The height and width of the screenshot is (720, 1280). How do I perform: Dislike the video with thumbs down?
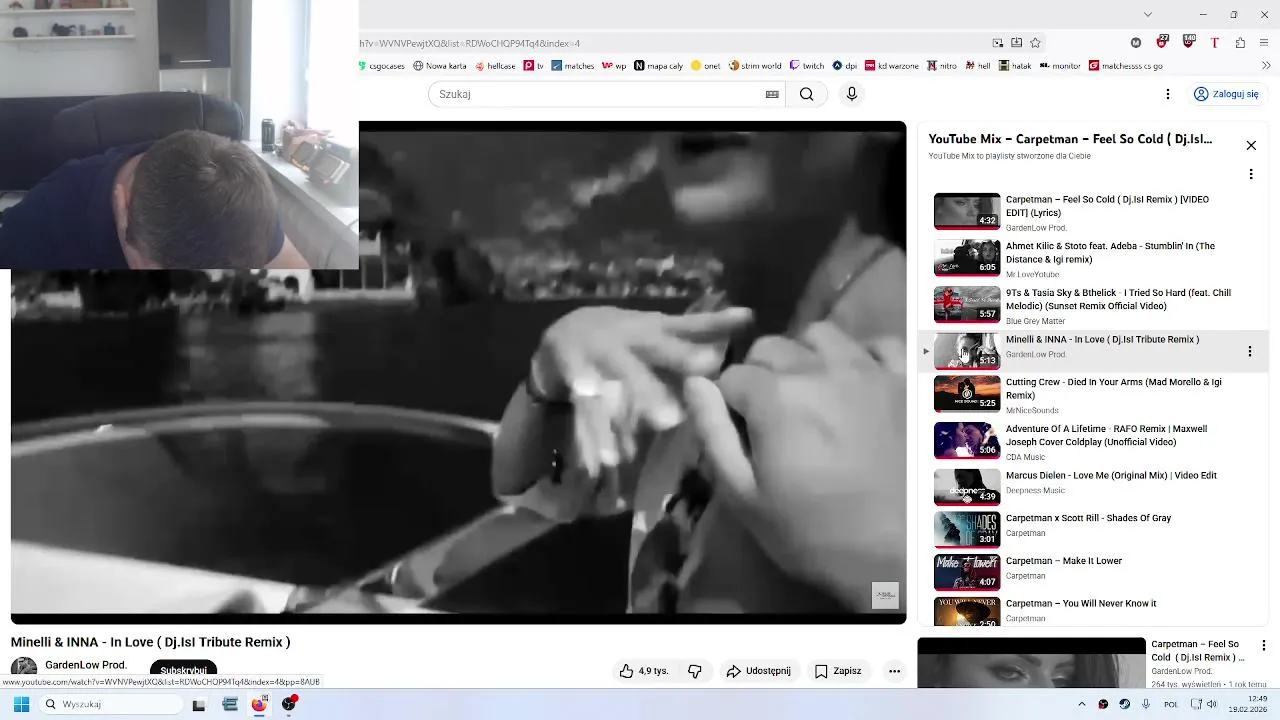(695, 671)
